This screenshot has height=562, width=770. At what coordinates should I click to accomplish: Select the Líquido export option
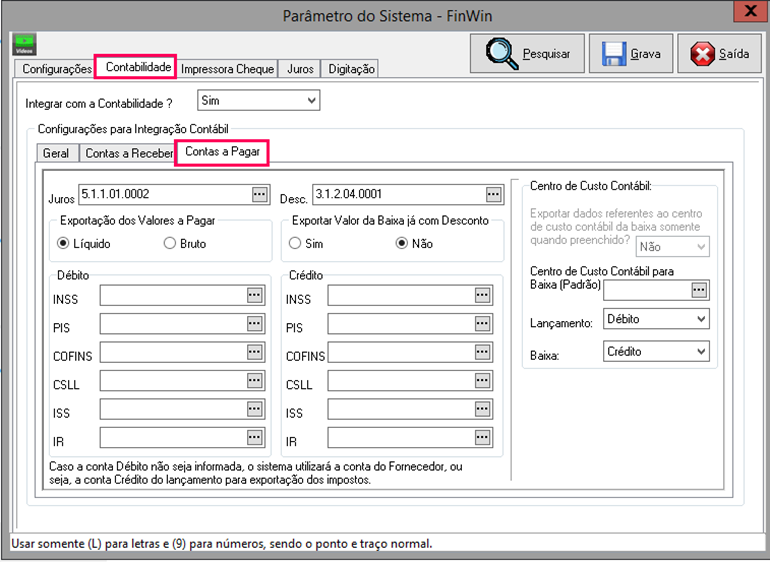(x=64, y=243)
